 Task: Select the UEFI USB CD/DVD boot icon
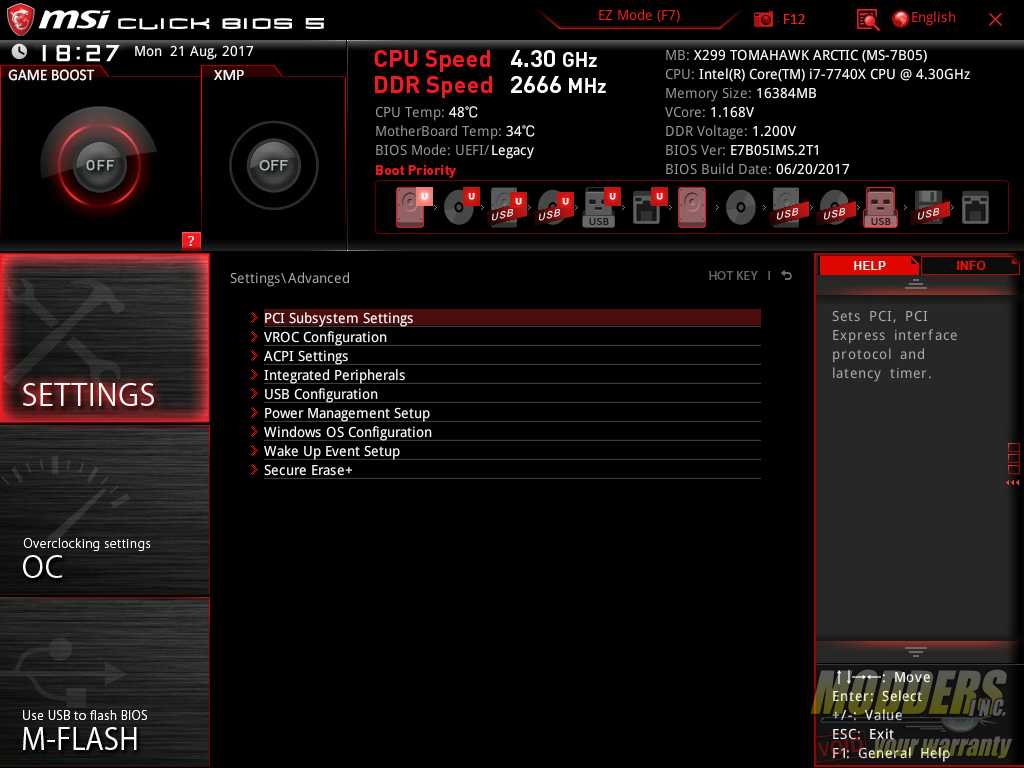tap(554, 207)
